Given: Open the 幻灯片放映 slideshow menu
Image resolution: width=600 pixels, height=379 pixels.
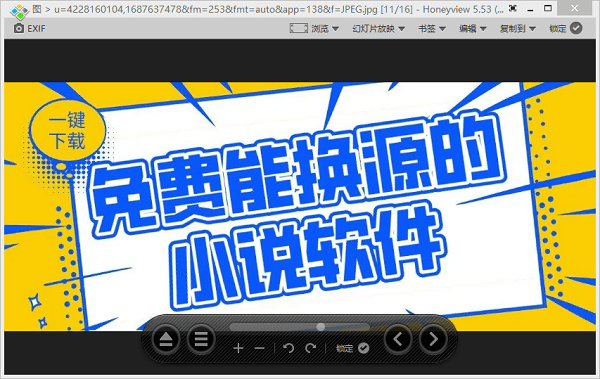Looking at the screenshot, I should (378, 28).
